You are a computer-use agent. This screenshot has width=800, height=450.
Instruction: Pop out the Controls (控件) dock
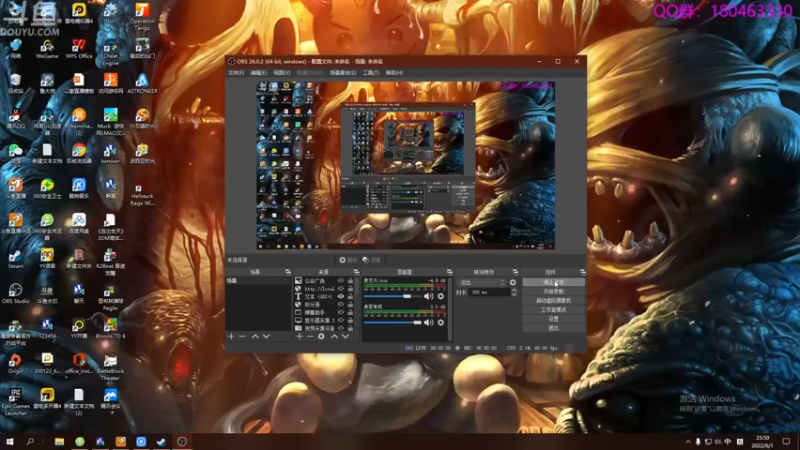tap(583, 272)
